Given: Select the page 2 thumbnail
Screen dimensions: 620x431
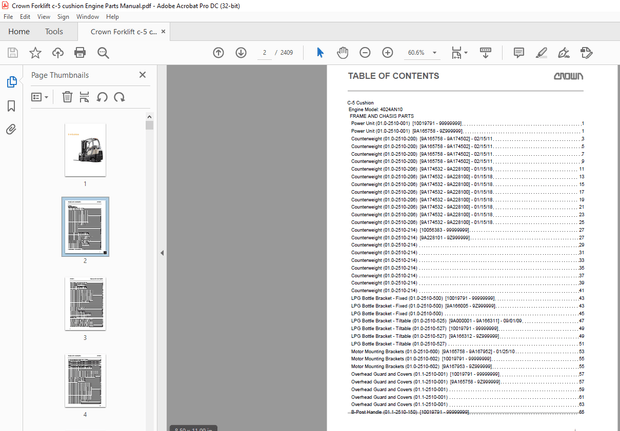Looking at the screenshot, I should [x=85, y=227].
